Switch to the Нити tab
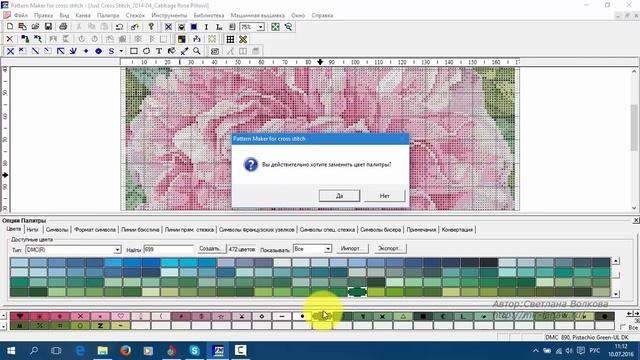The image size is (640, 360). click(32, 230)
